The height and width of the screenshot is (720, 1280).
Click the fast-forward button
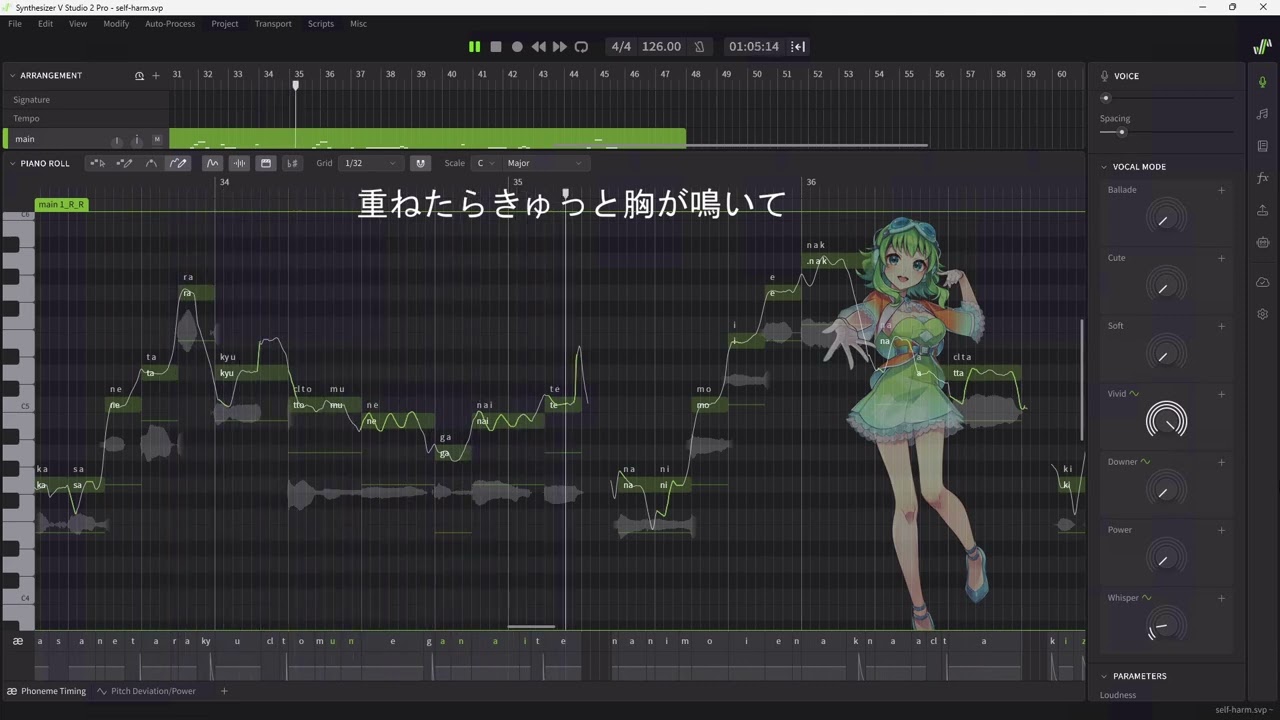click(559, 47)
